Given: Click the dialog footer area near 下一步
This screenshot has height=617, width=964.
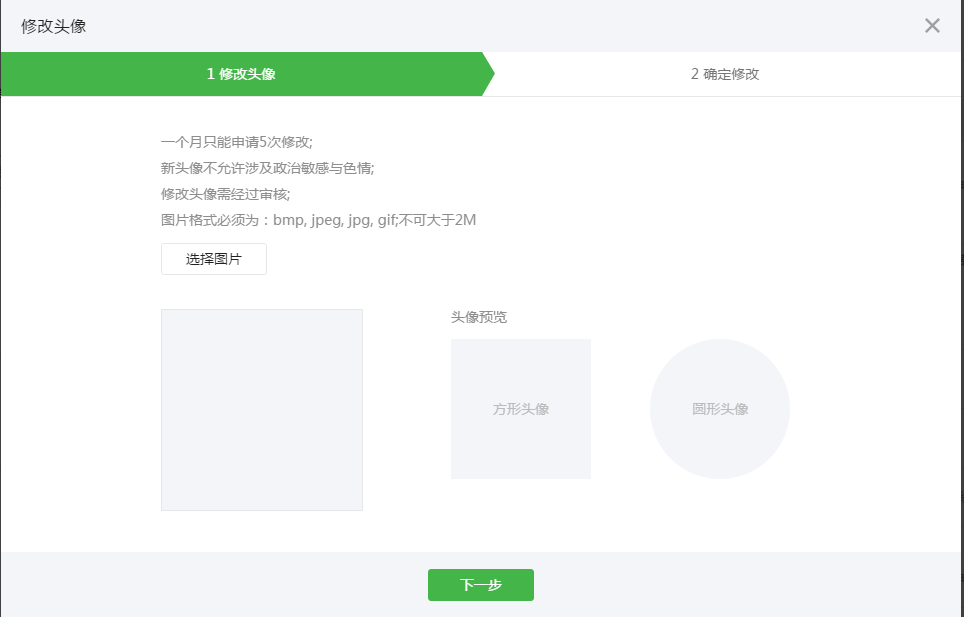Looking at the screenshot, I should [481, 585].
